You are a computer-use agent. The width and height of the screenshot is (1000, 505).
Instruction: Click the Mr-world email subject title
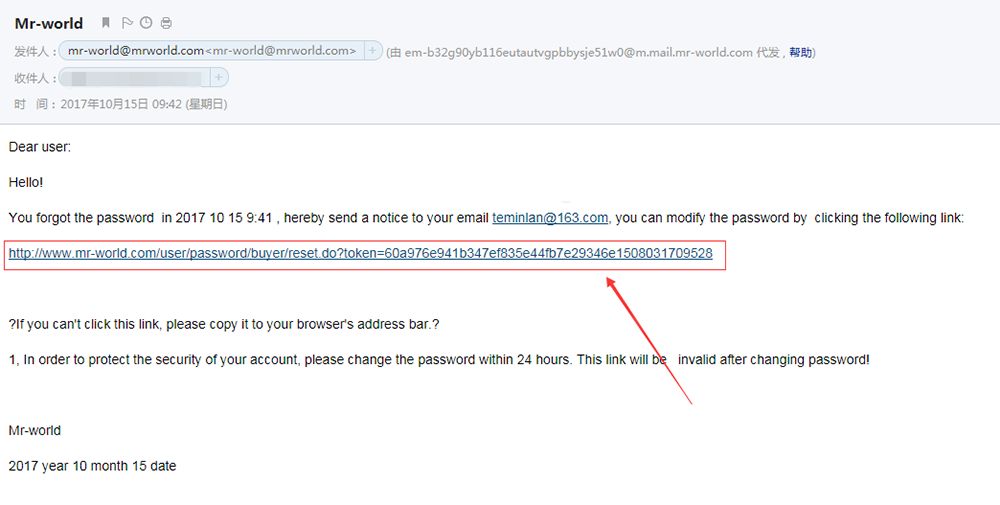(48, 24)
